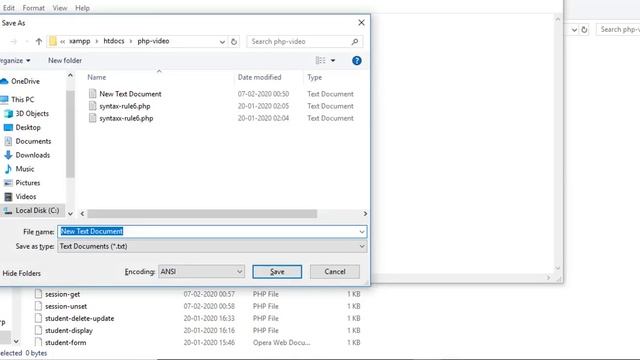This screenshot has height=360, width=640.
Task: Click the Cancel button
Action: [x=335, y=272]
